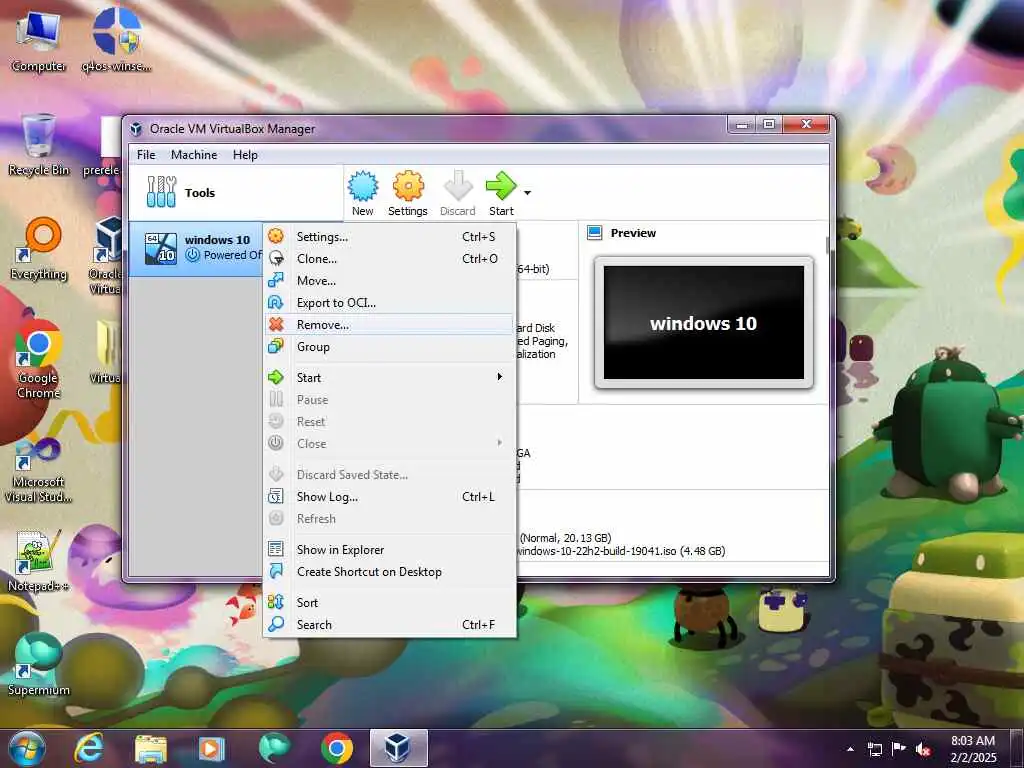
Task: Open the Settings gear toolbar icon
Action: coord(408,193)
